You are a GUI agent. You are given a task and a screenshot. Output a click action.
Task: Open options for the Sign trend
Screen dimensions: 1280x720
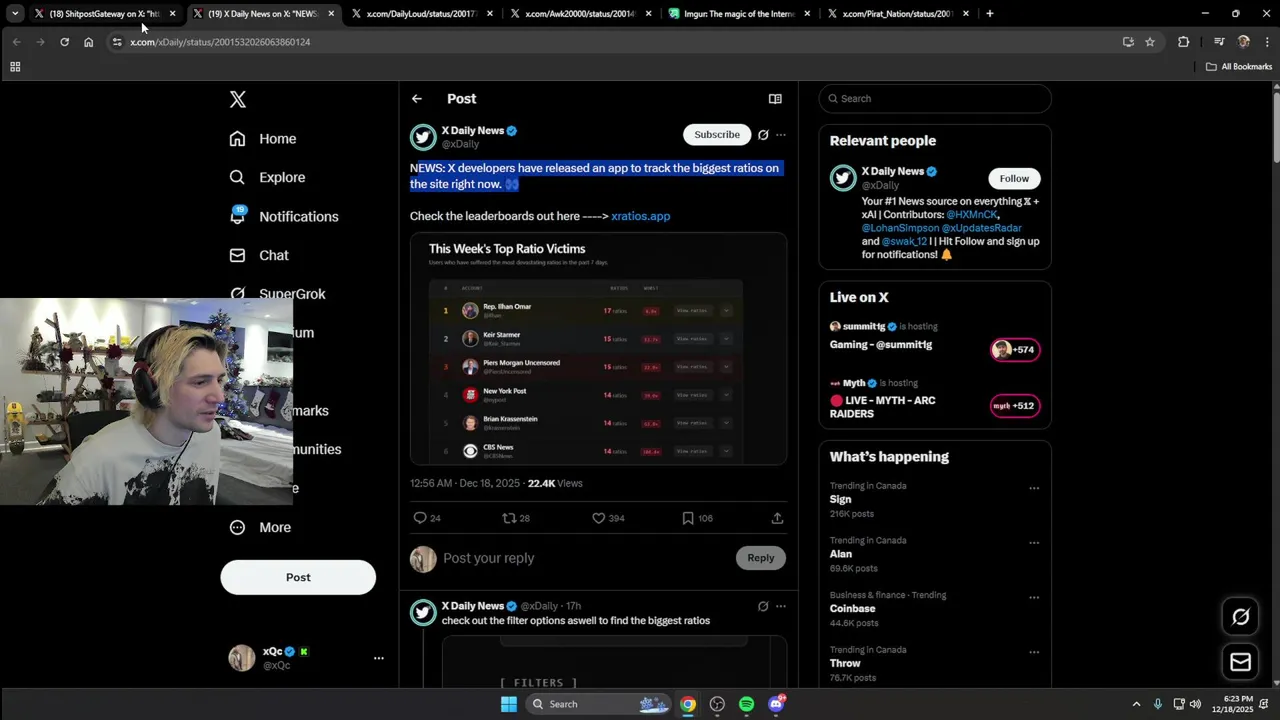pos(1034,489)
